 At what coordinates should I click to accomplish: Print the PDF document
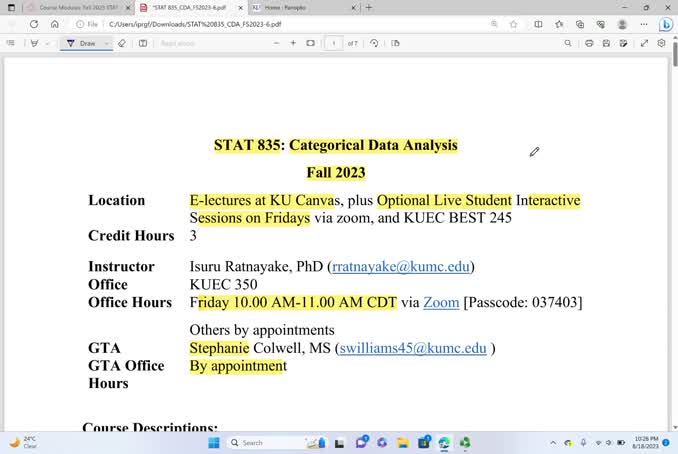[589, 43]
